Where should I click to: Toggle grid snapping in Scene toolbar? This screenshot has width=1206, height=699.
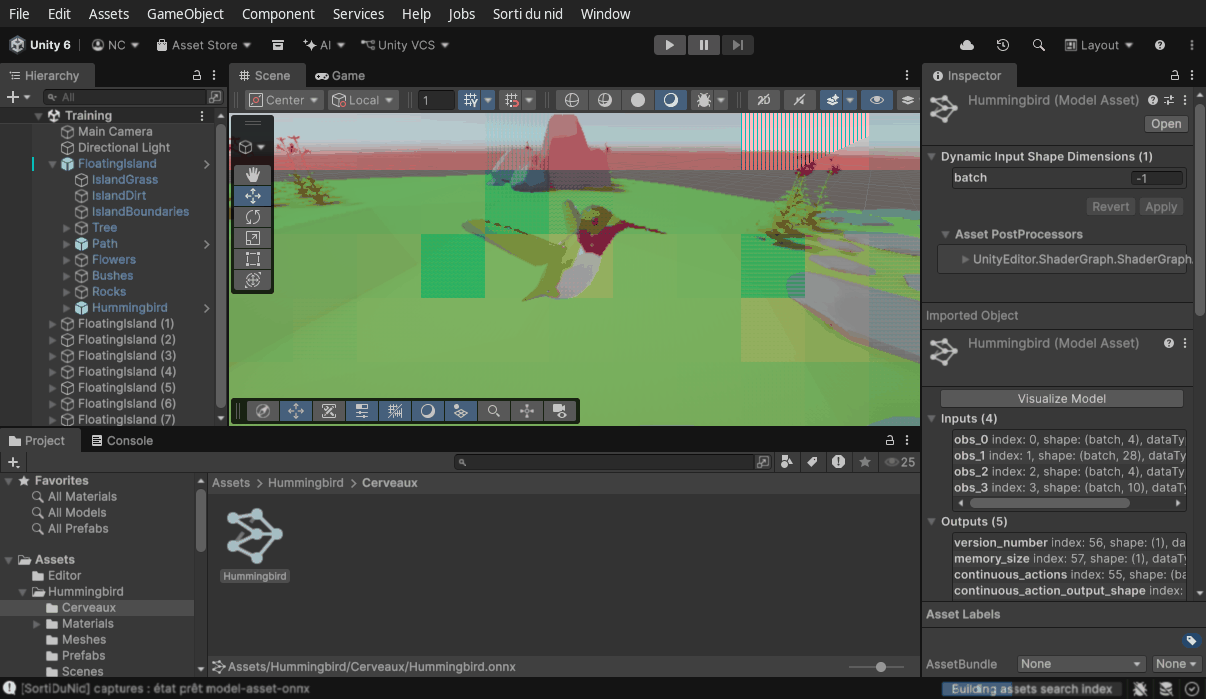click(511, 100)
